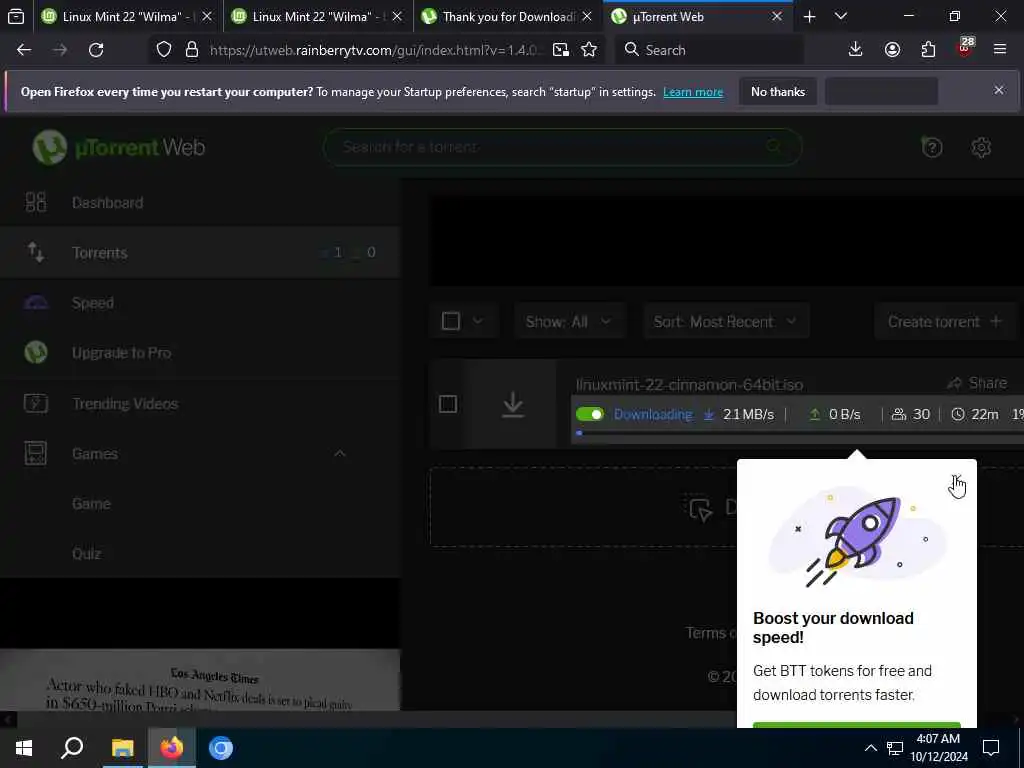
Task: Click the extension icon with badge 28
Action: (965, 48)
